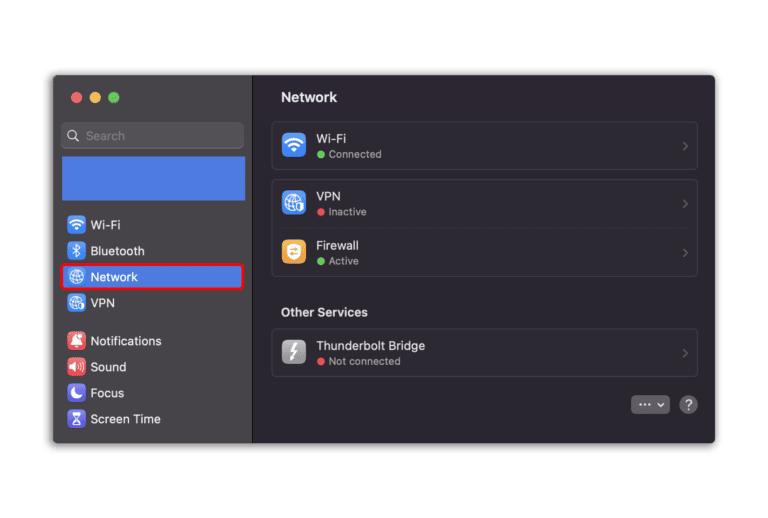Click the Wi-Fi icon in the sidebar
This screenshot has height=518, width=768.
[76, 225]
